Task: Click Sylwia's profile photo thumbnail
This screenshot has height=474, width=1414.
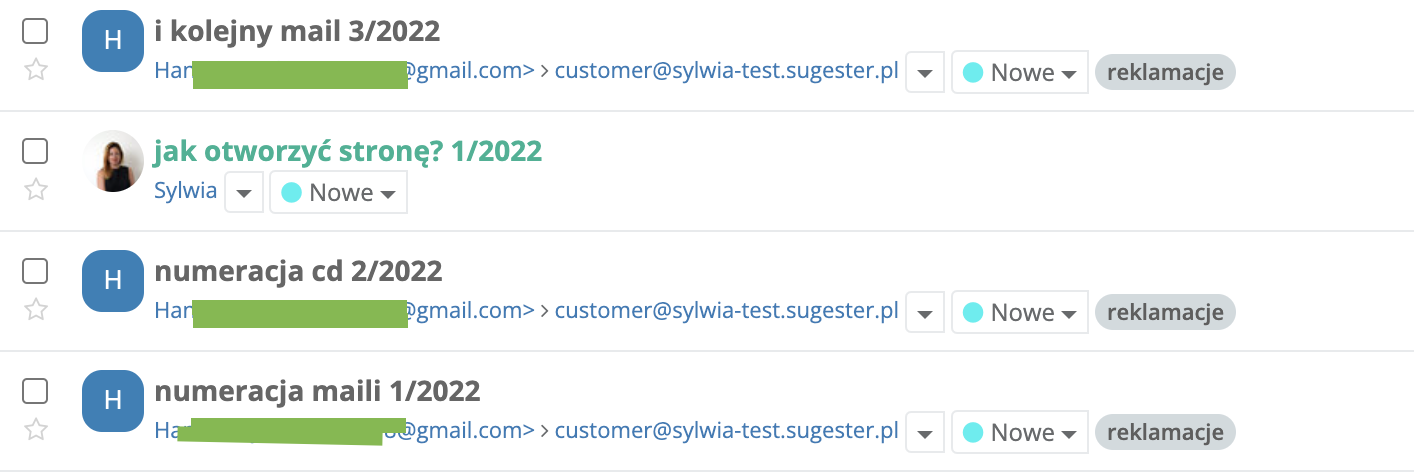Action: click(113, 161)
